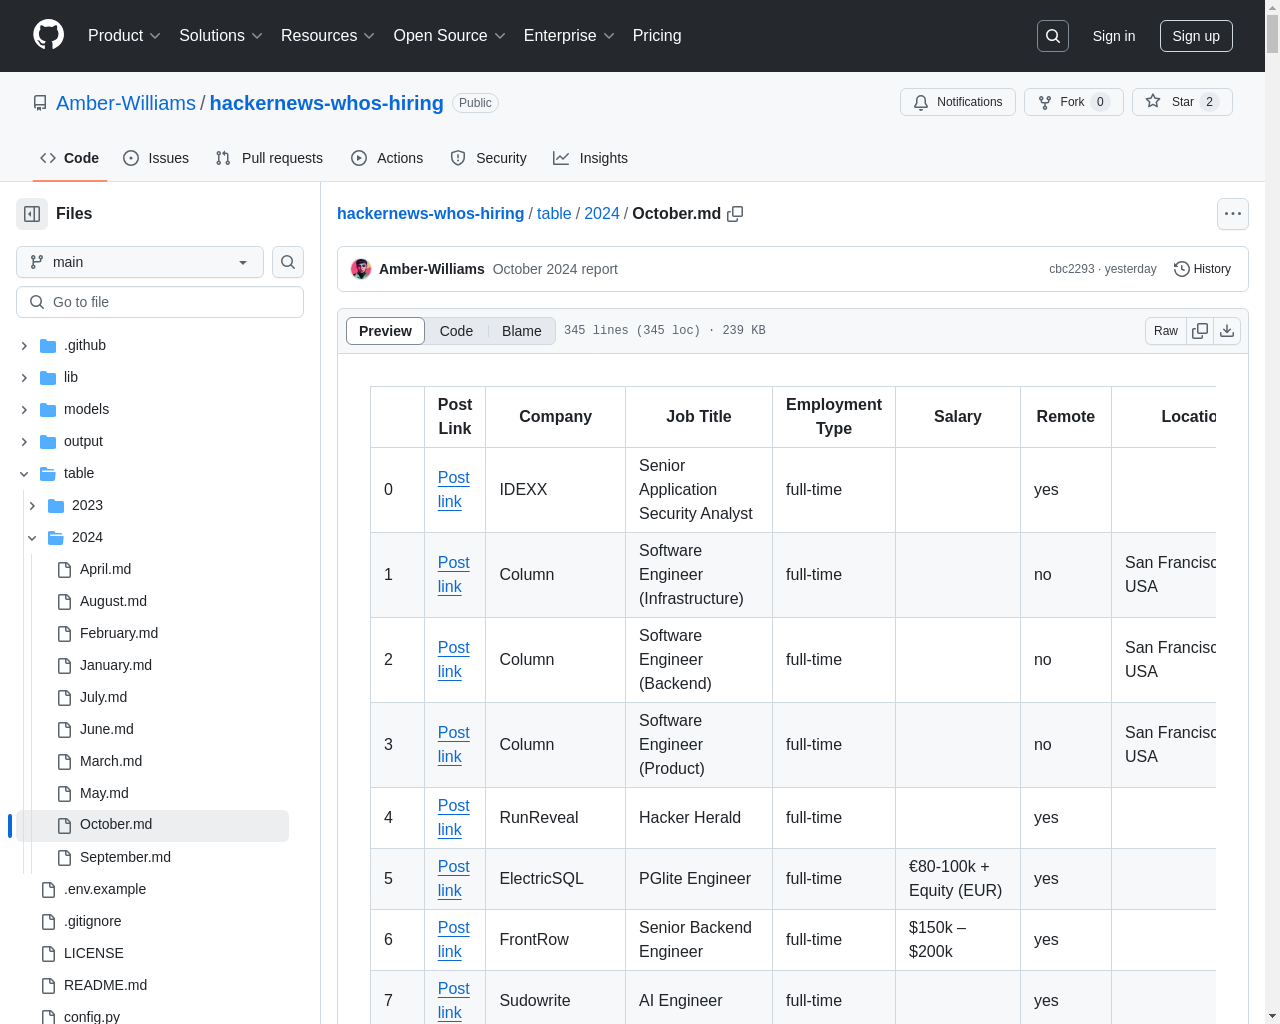Viewport: 1280px width, 1024px height.
Task: Click the .gitignore file icon
Action: (x=48, y=921)
